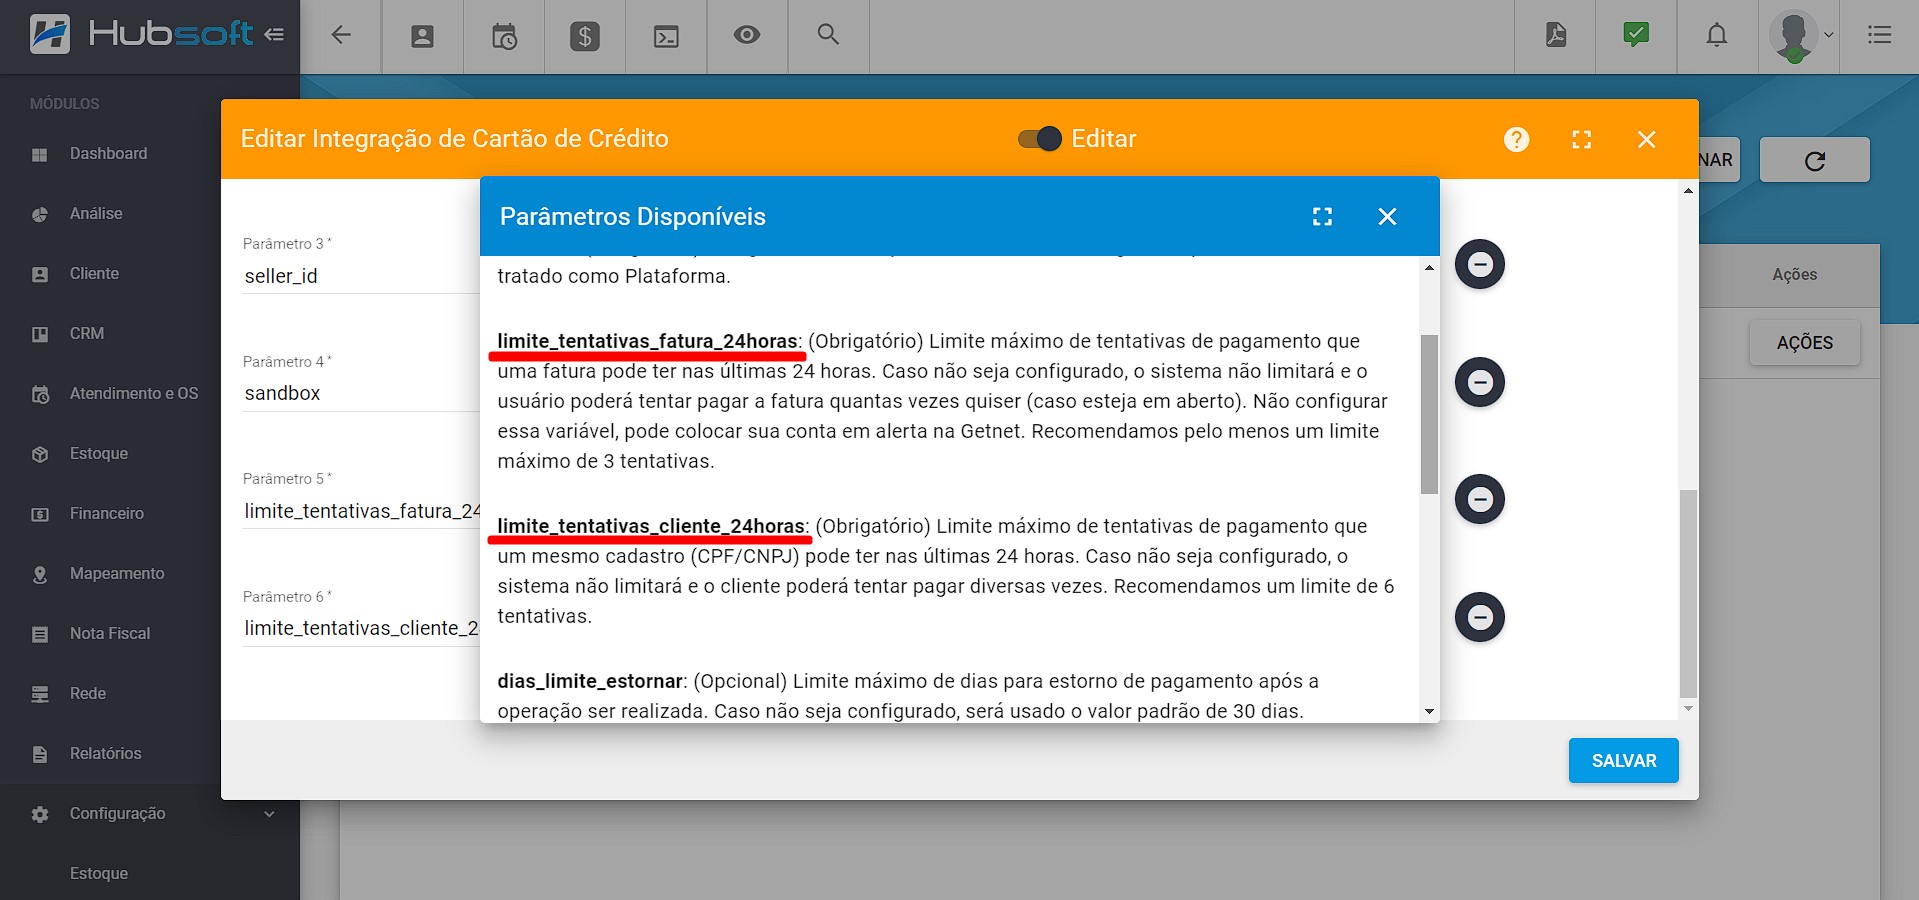Image resolution: width=1919 pixels, height=900 pixels.
Task: Click the Hubsoft logo
Action: (140, 34)
